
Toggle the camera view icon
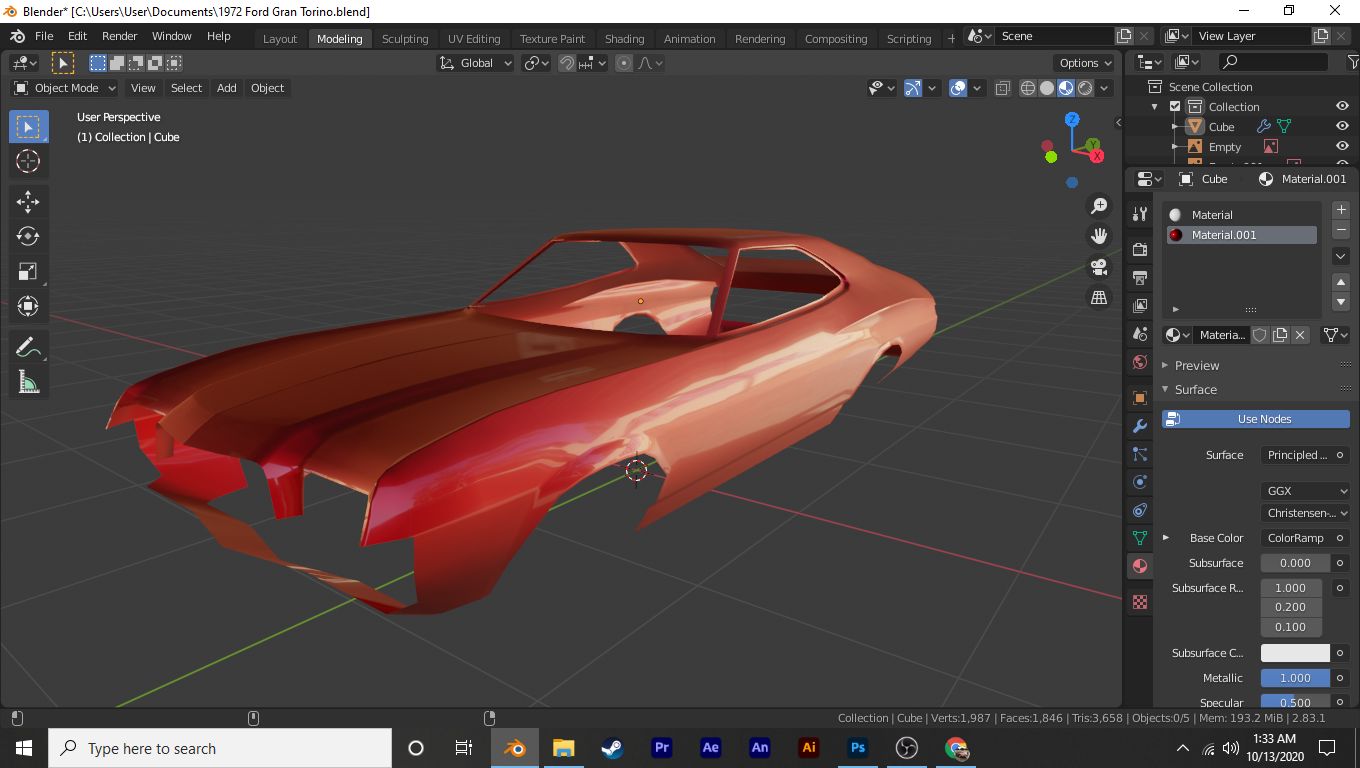click(x=1099, y=267)
